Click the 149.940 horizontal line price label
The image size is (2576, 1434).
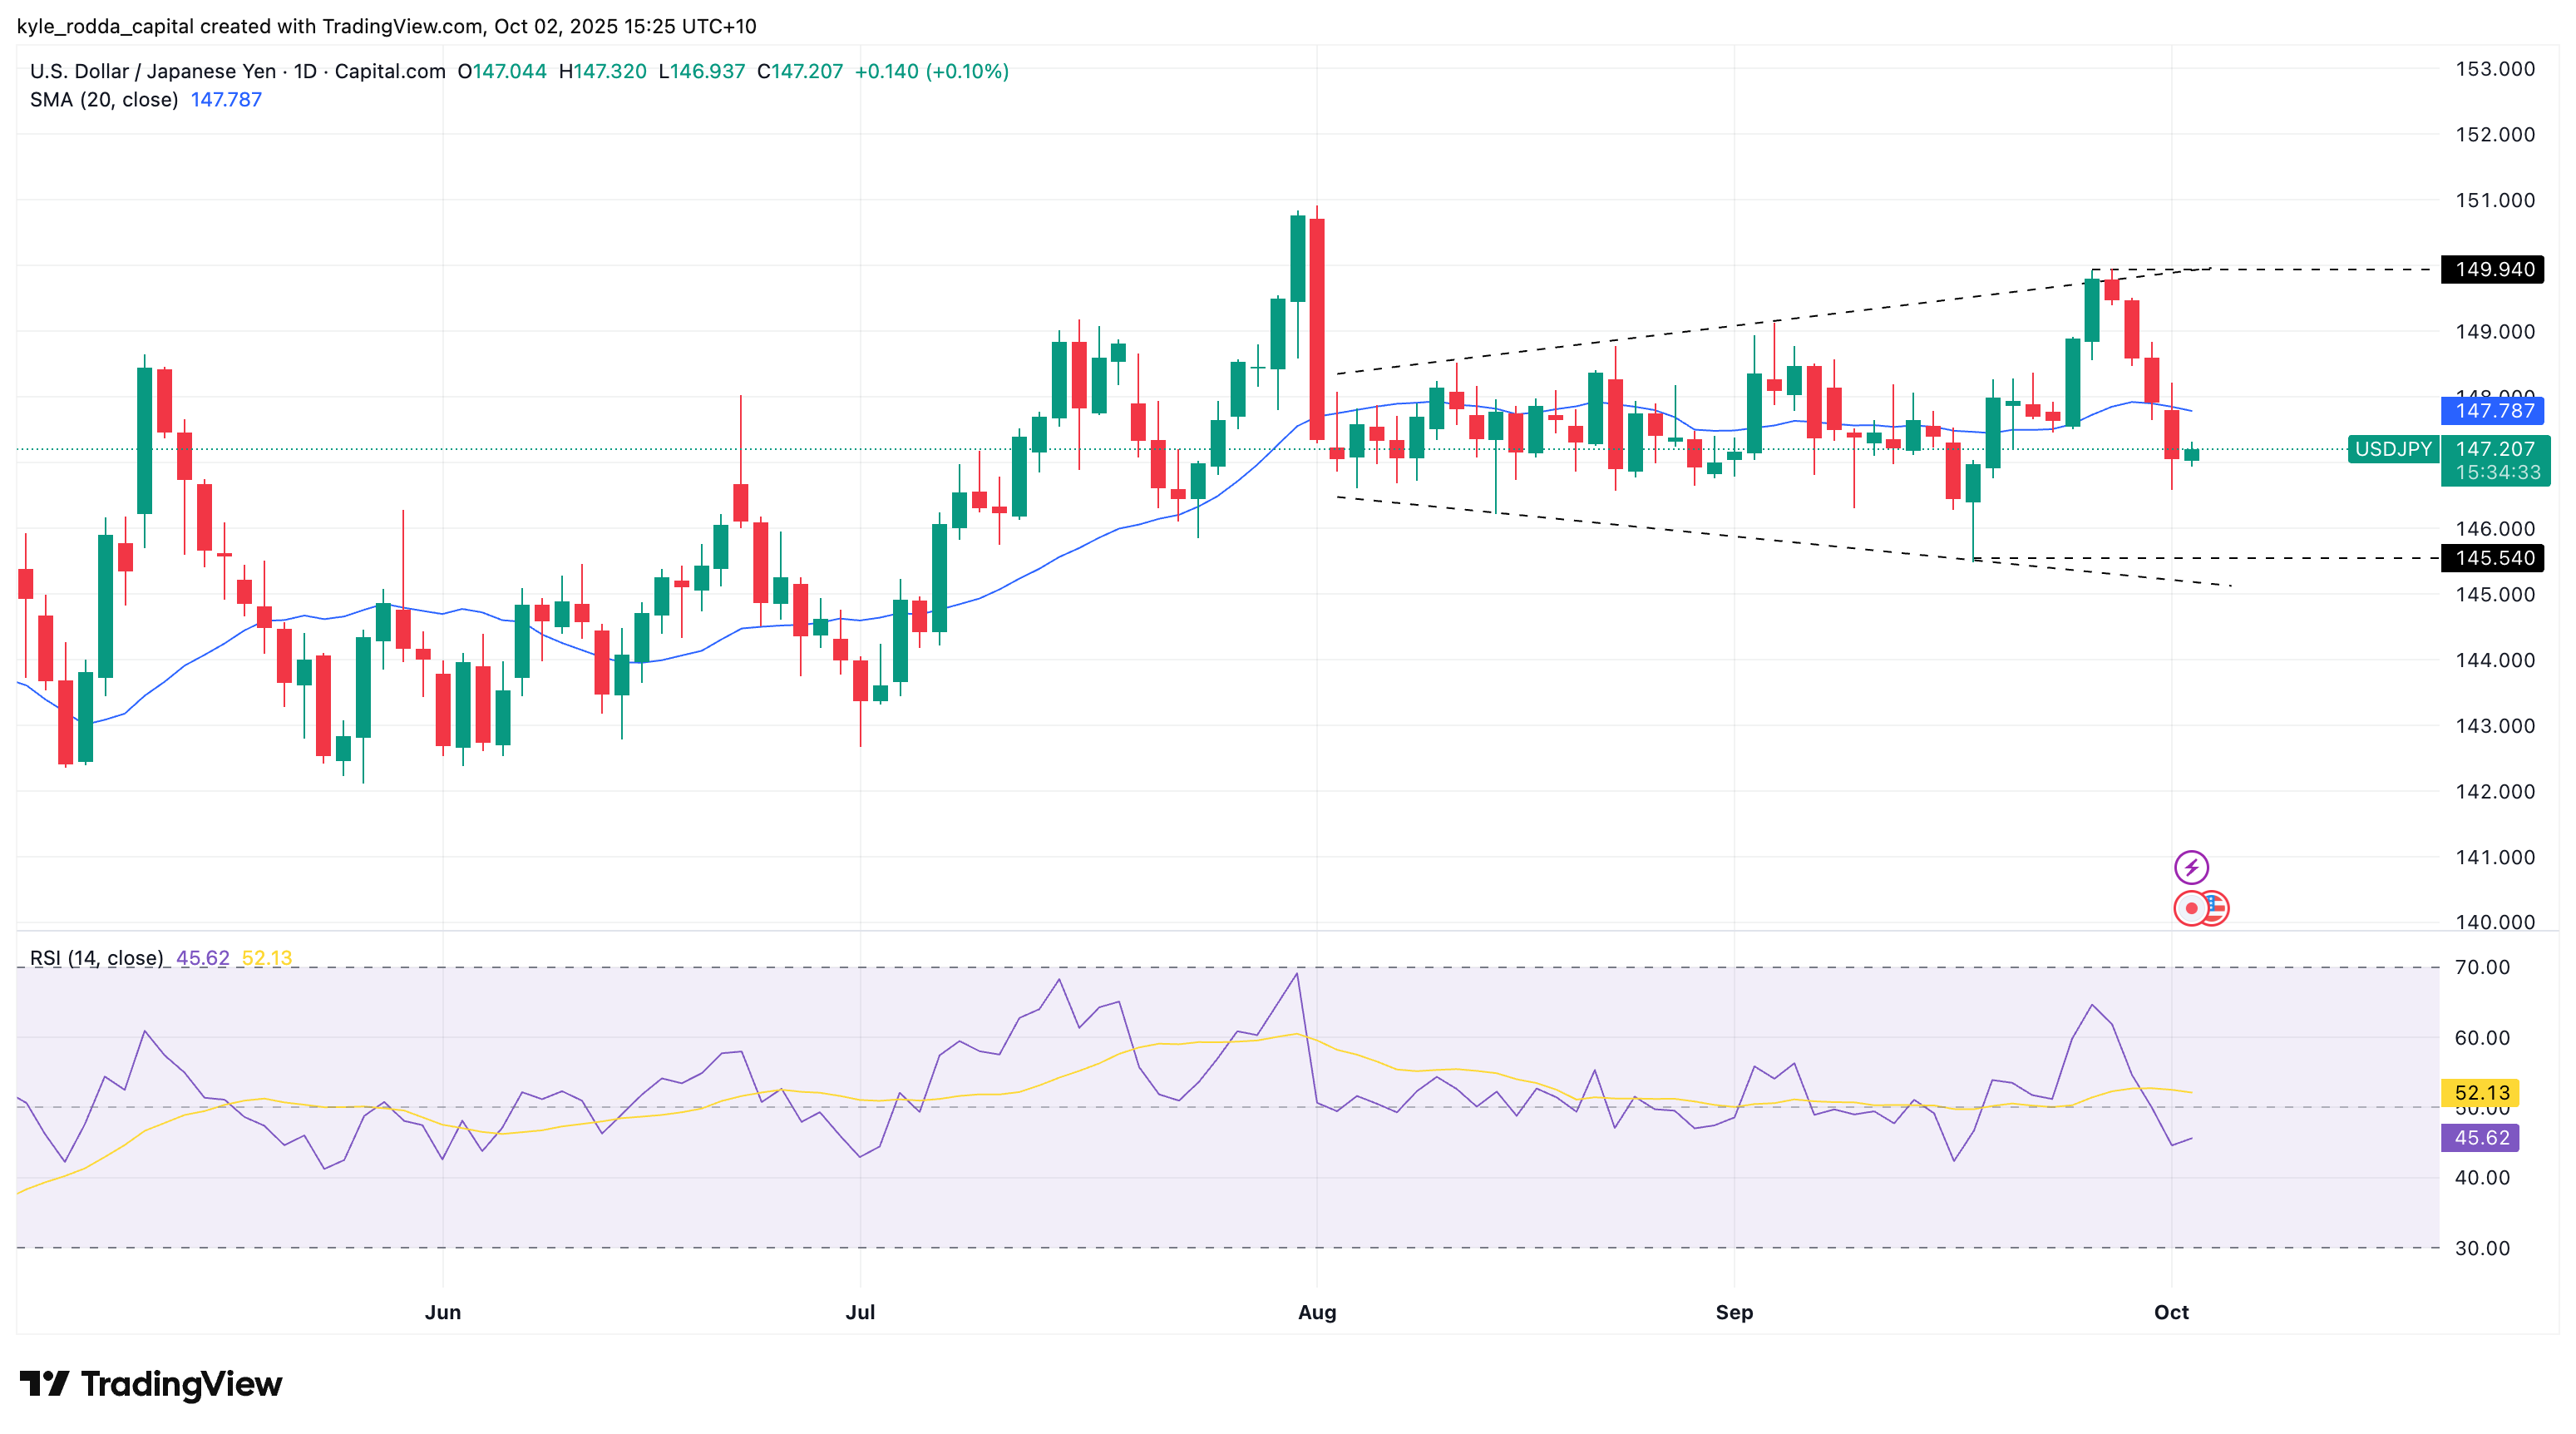click(2493, 269)
